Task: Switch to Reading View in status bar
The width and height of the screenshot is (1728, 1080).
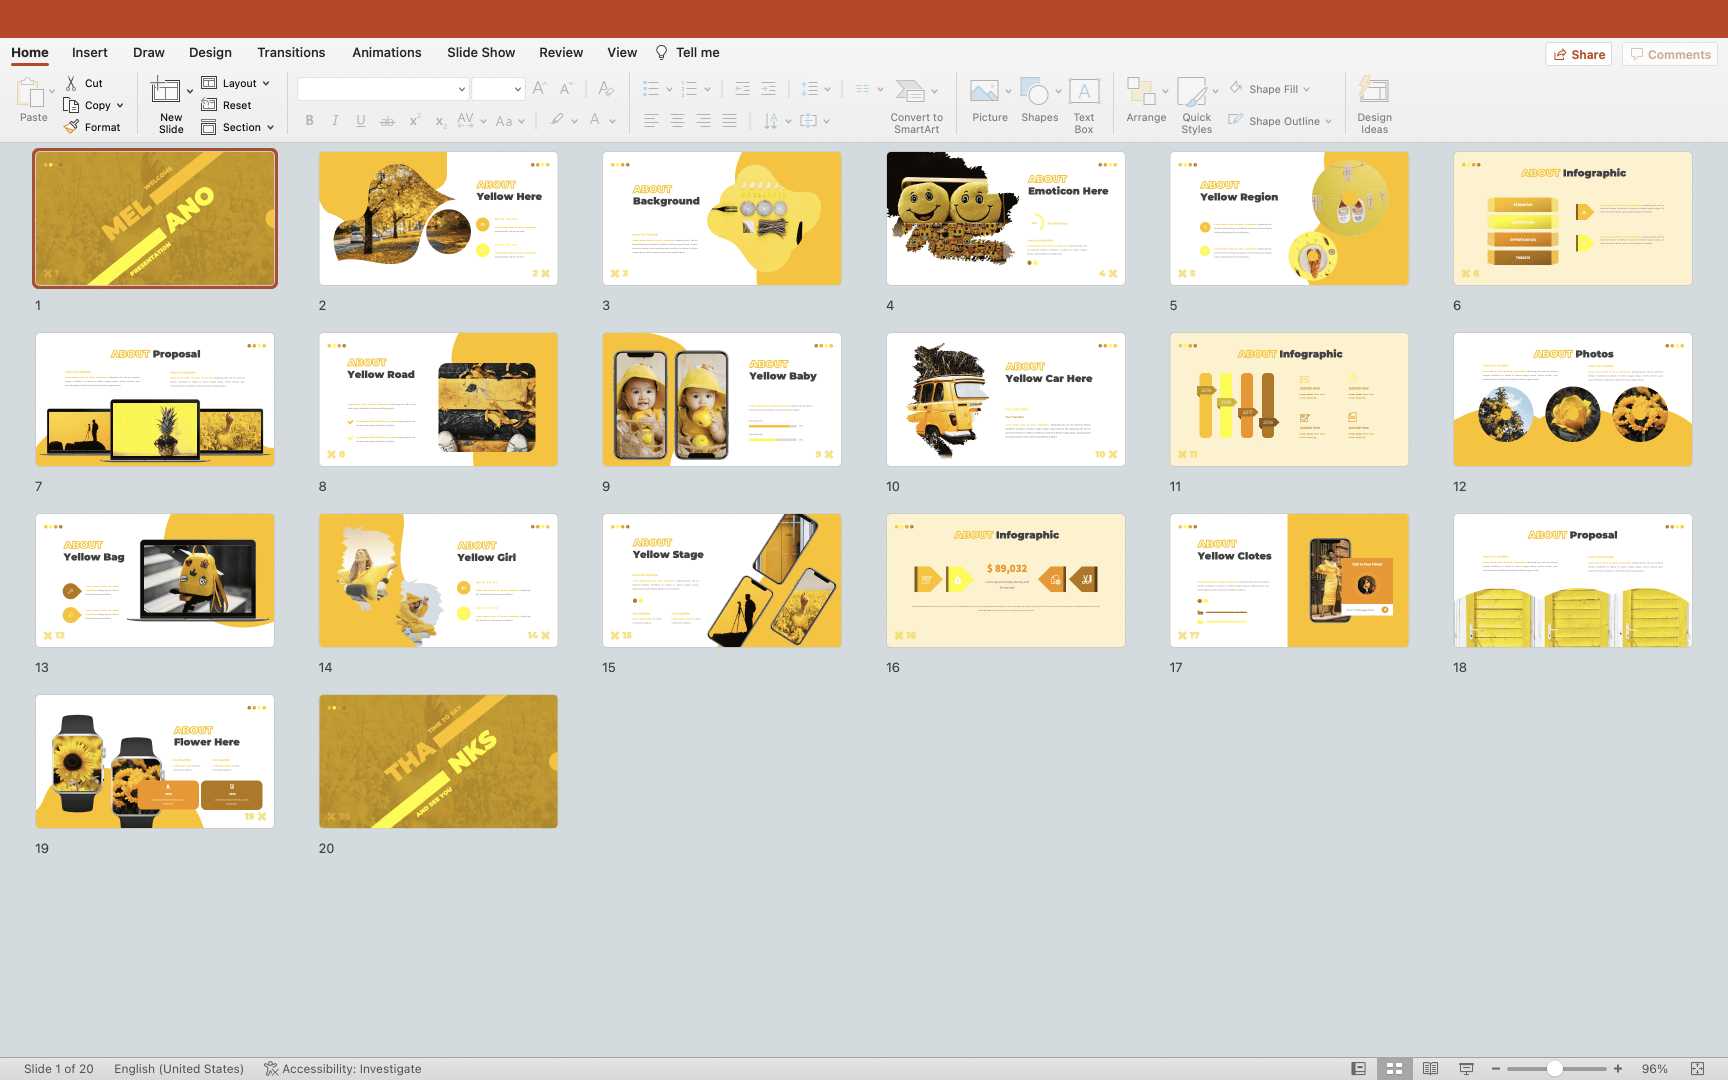Action: pos(1430,1069)
